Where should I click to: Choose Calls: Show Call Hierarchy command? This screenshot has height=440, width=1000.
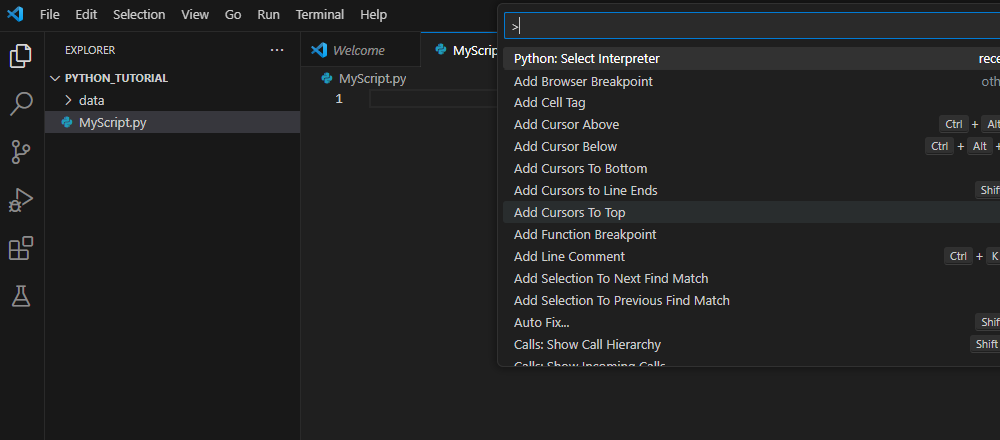tap(751, 344)
